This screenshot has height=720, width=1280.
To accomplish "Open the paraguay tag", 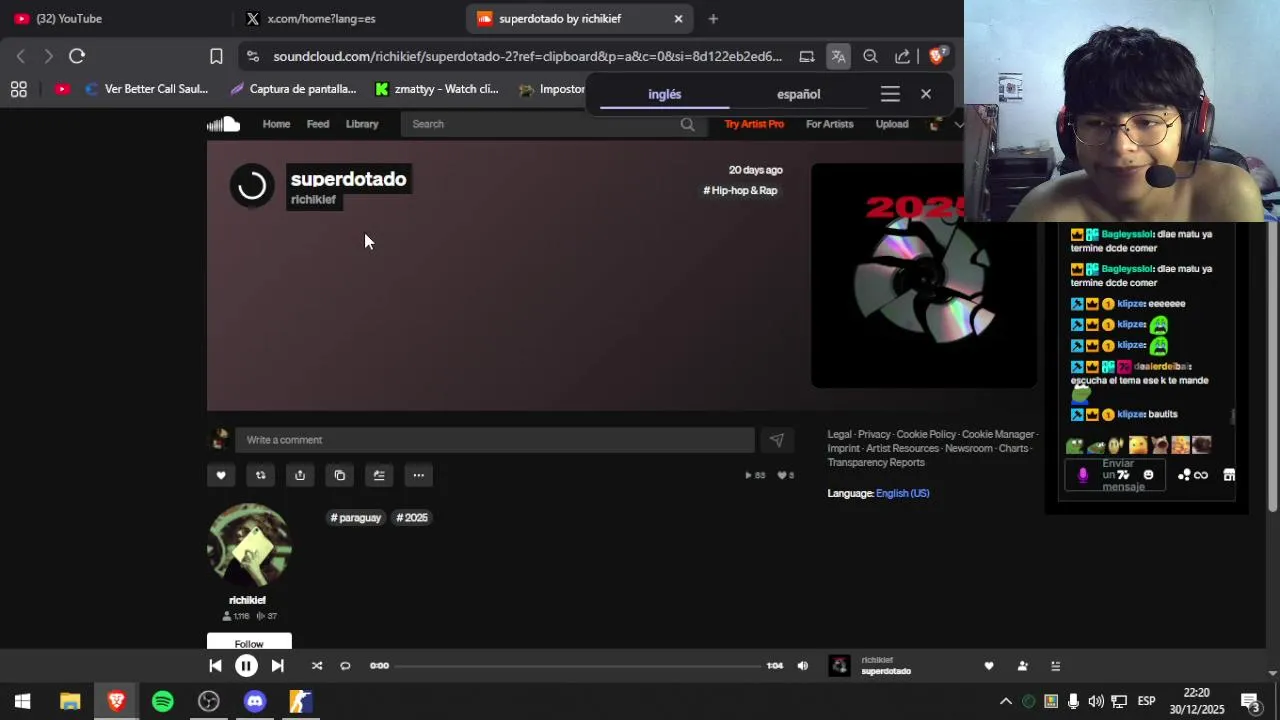I will pyautogui.click(x=356, y=518).
